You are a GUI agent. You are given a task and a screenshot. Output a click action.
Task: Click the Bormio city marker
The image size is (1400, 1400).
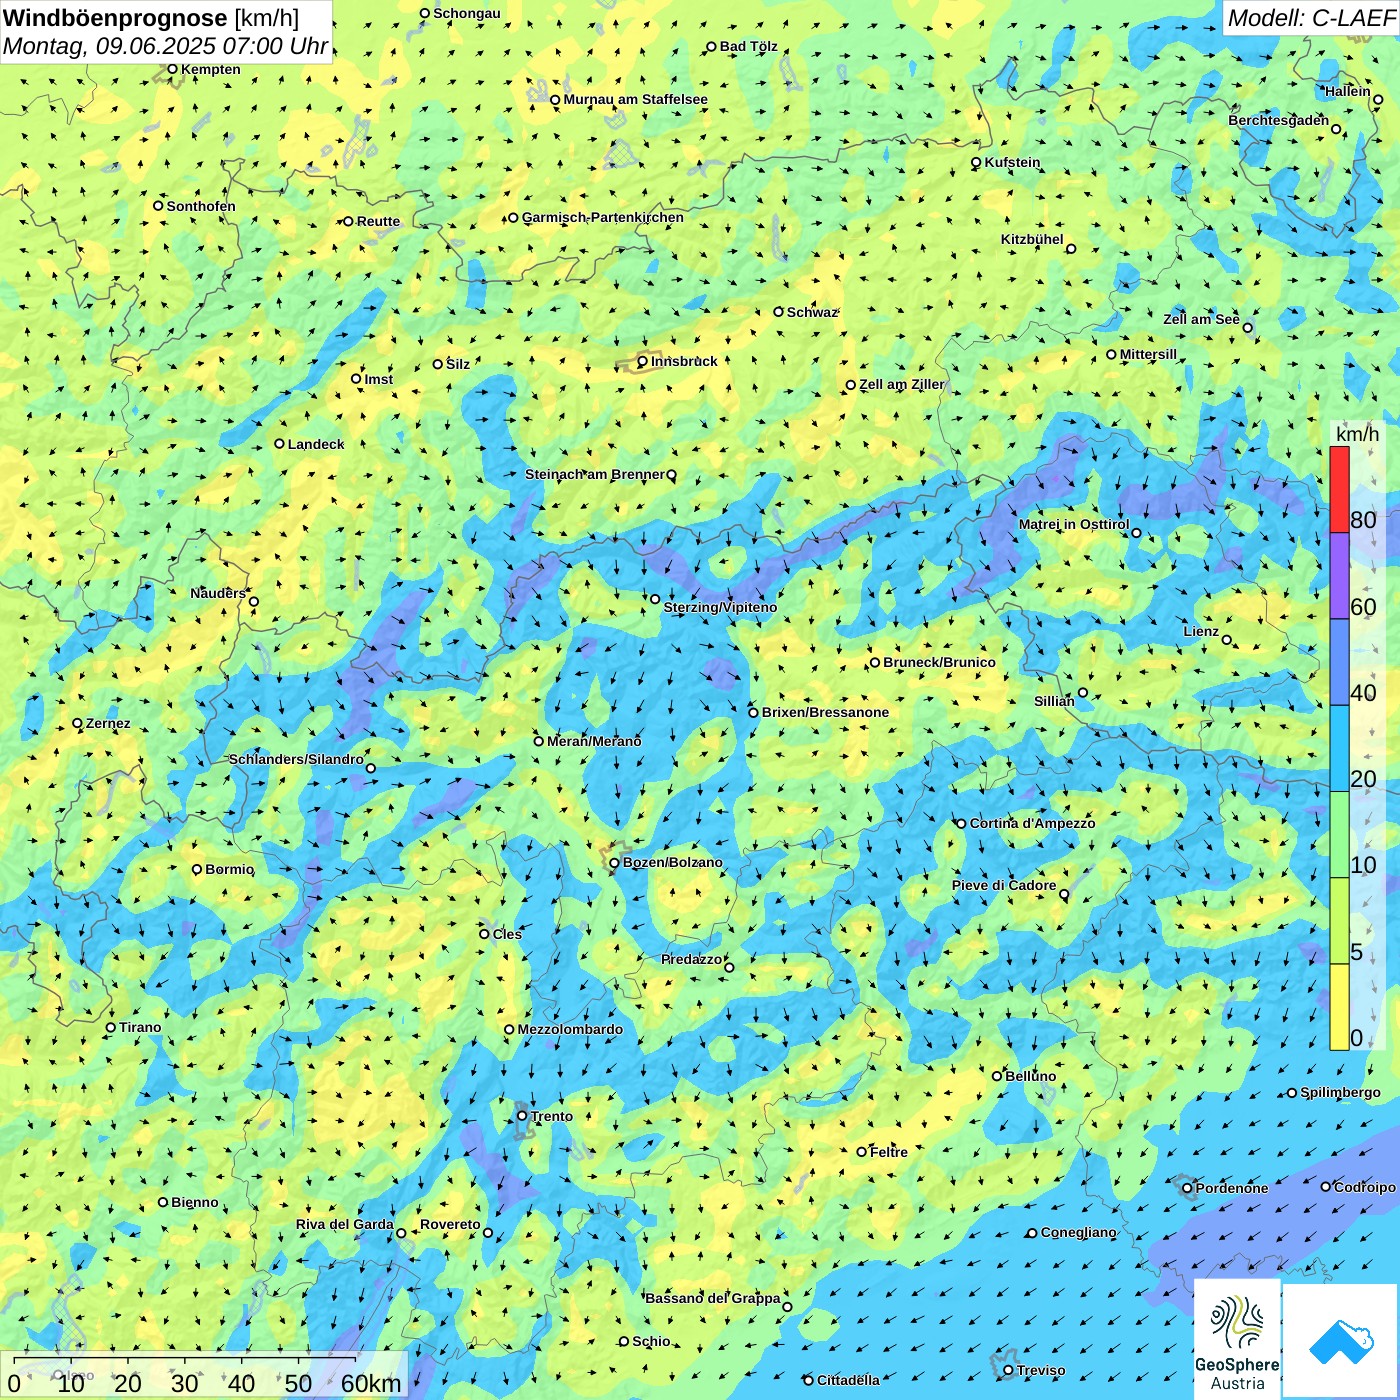197,870
